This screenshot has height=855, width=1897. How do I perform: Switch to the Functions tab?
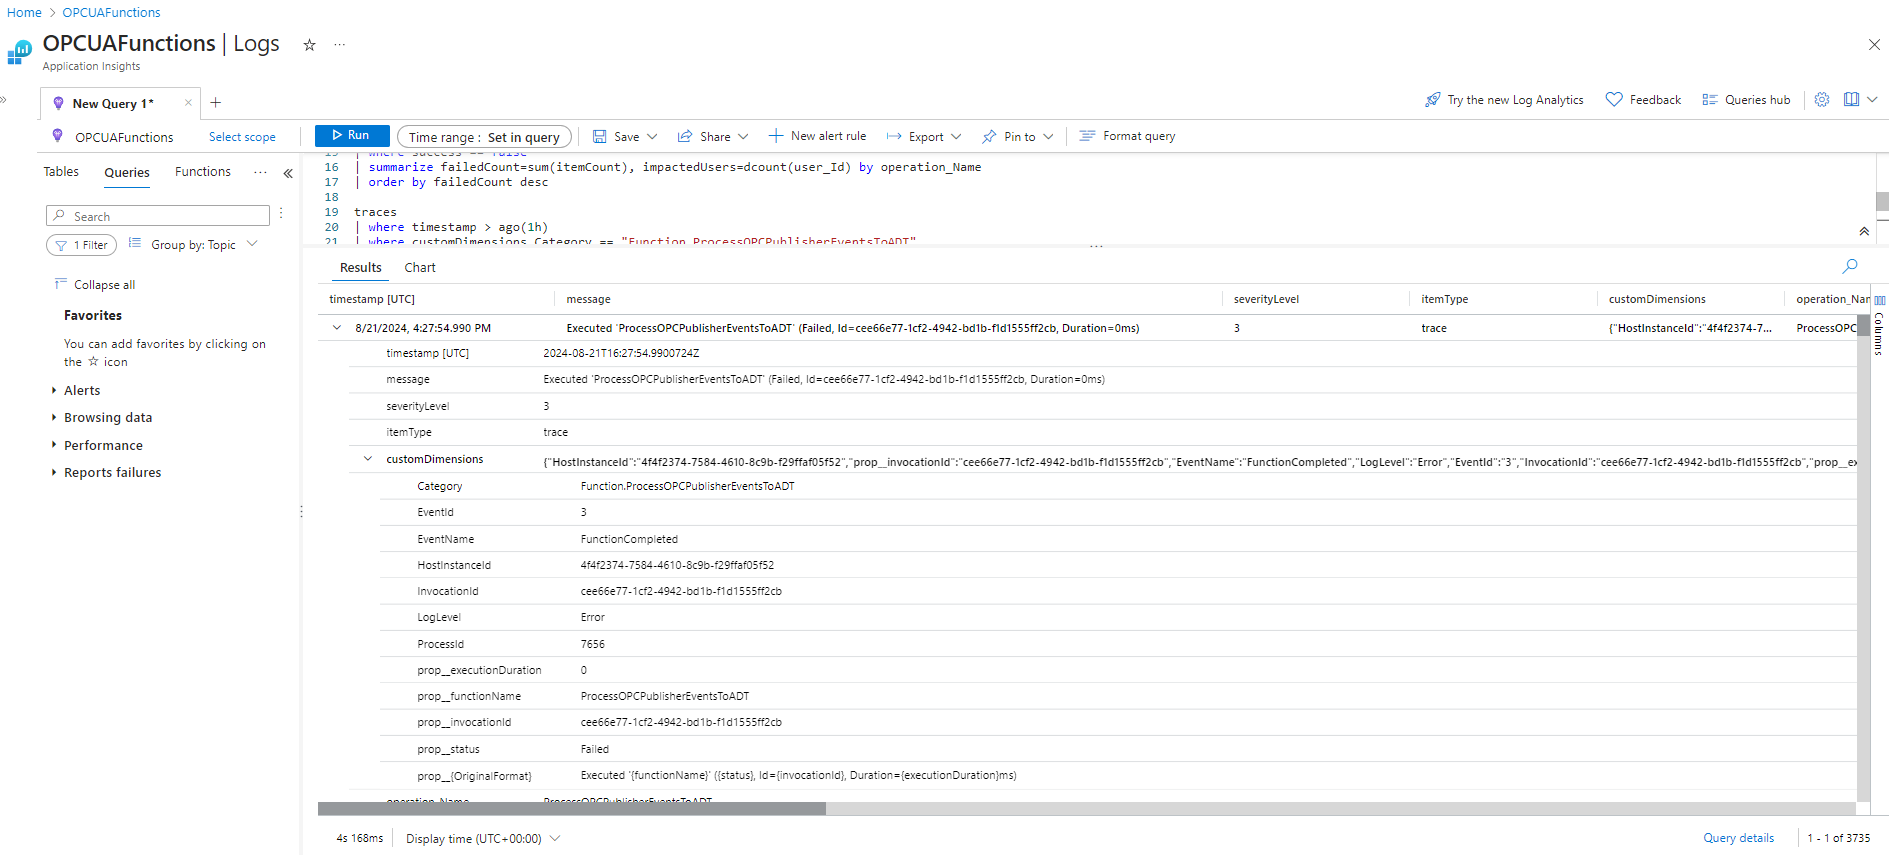[203, 172]
